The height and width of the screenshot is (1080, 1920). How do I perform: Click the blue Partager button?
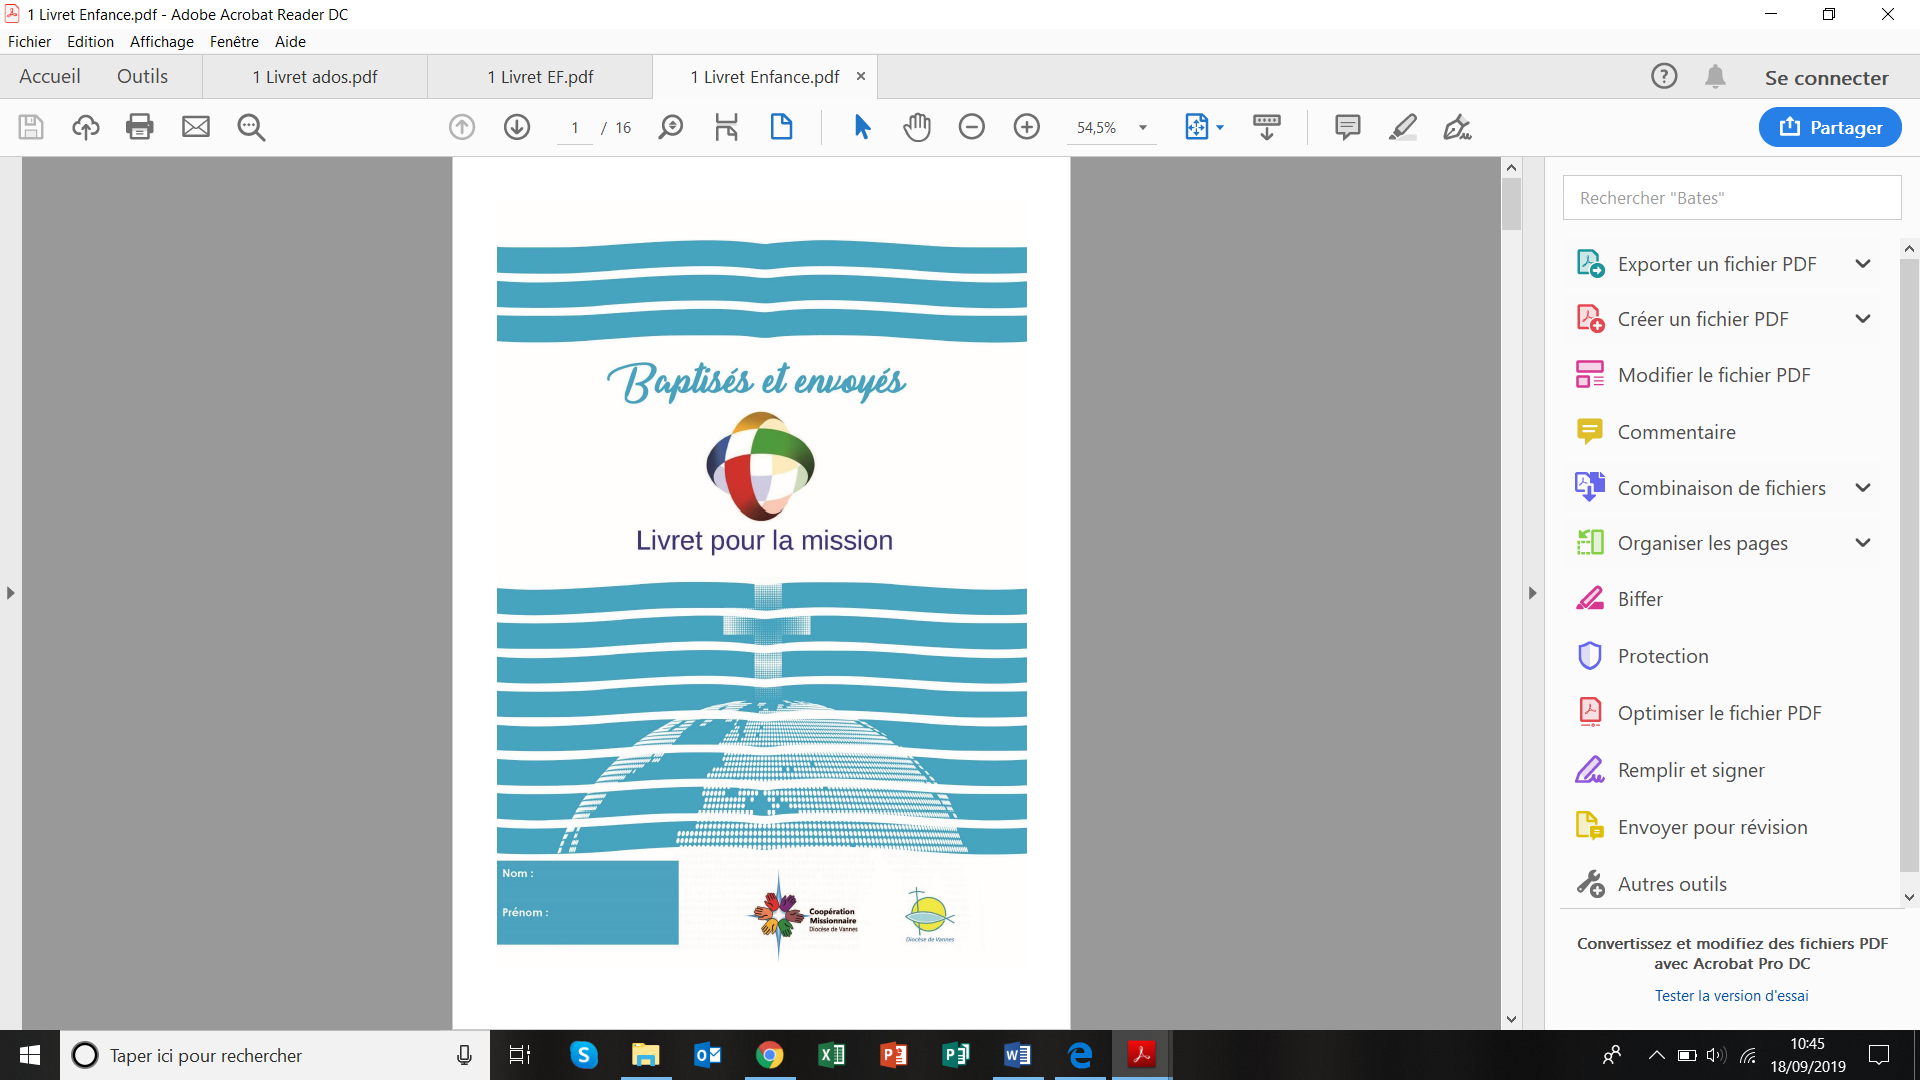pos(1830,127)
